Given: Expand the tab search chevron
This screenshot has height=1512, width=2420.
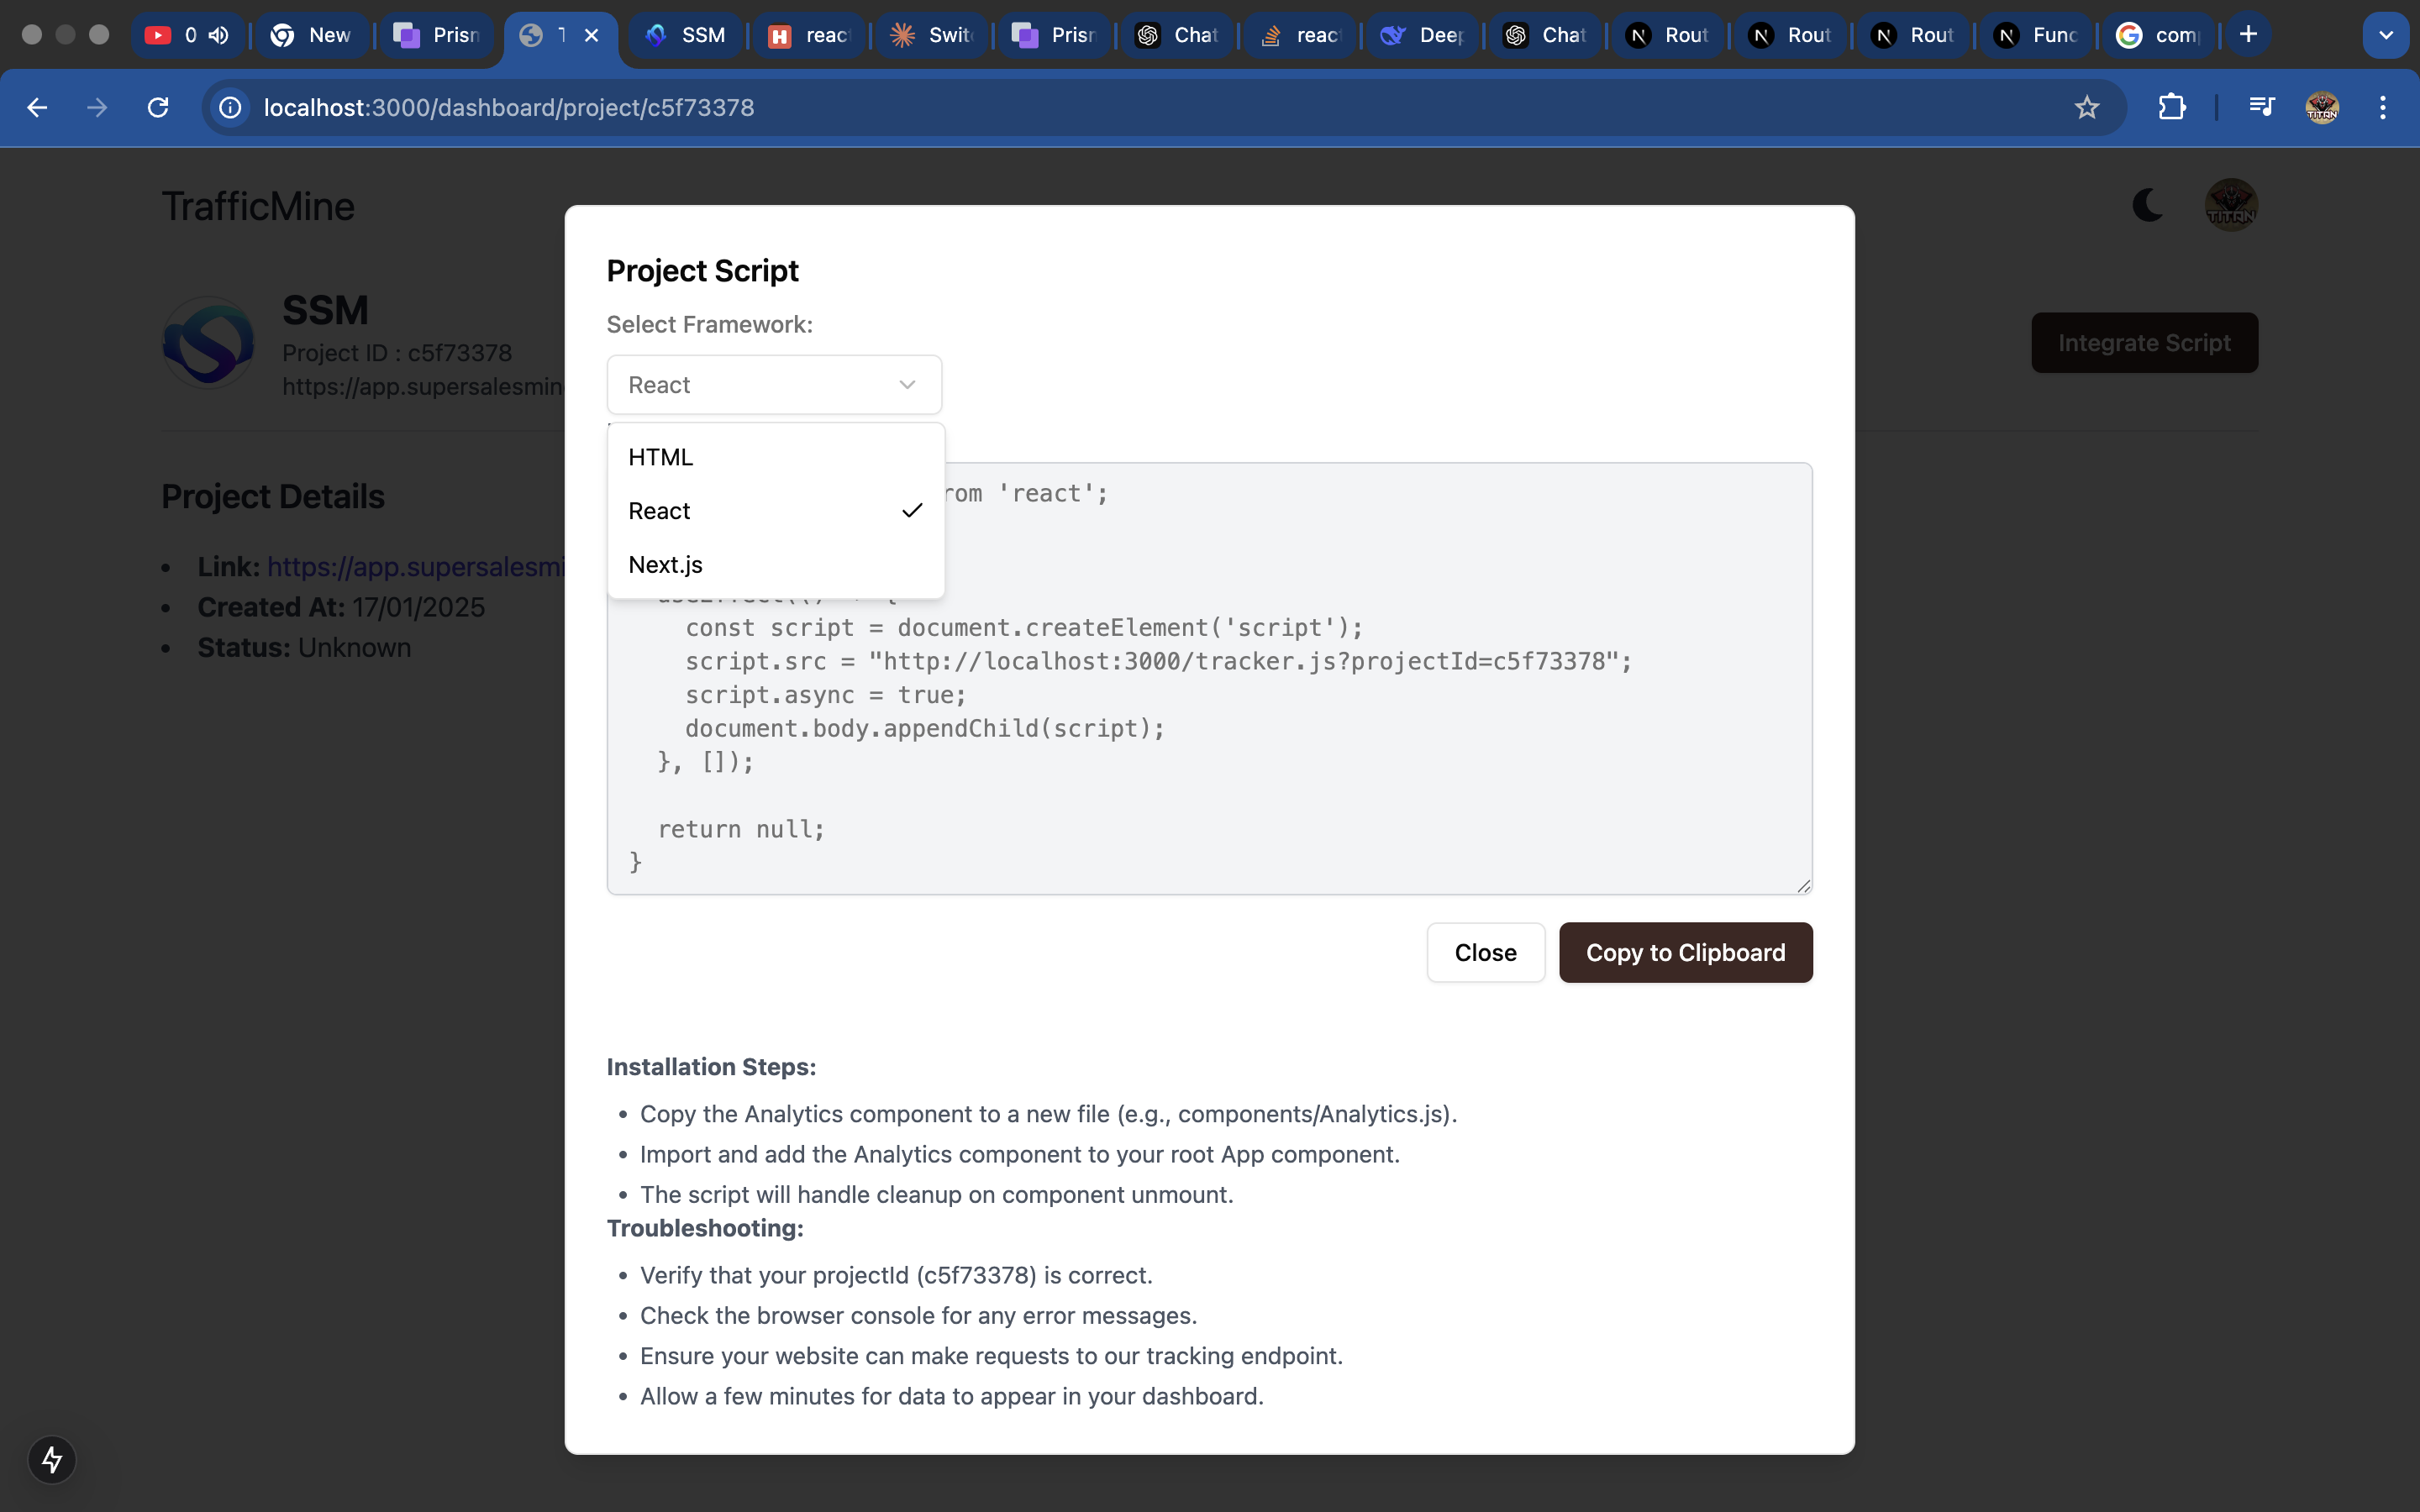Looking at the screenshot, I should pos(2385,35).
